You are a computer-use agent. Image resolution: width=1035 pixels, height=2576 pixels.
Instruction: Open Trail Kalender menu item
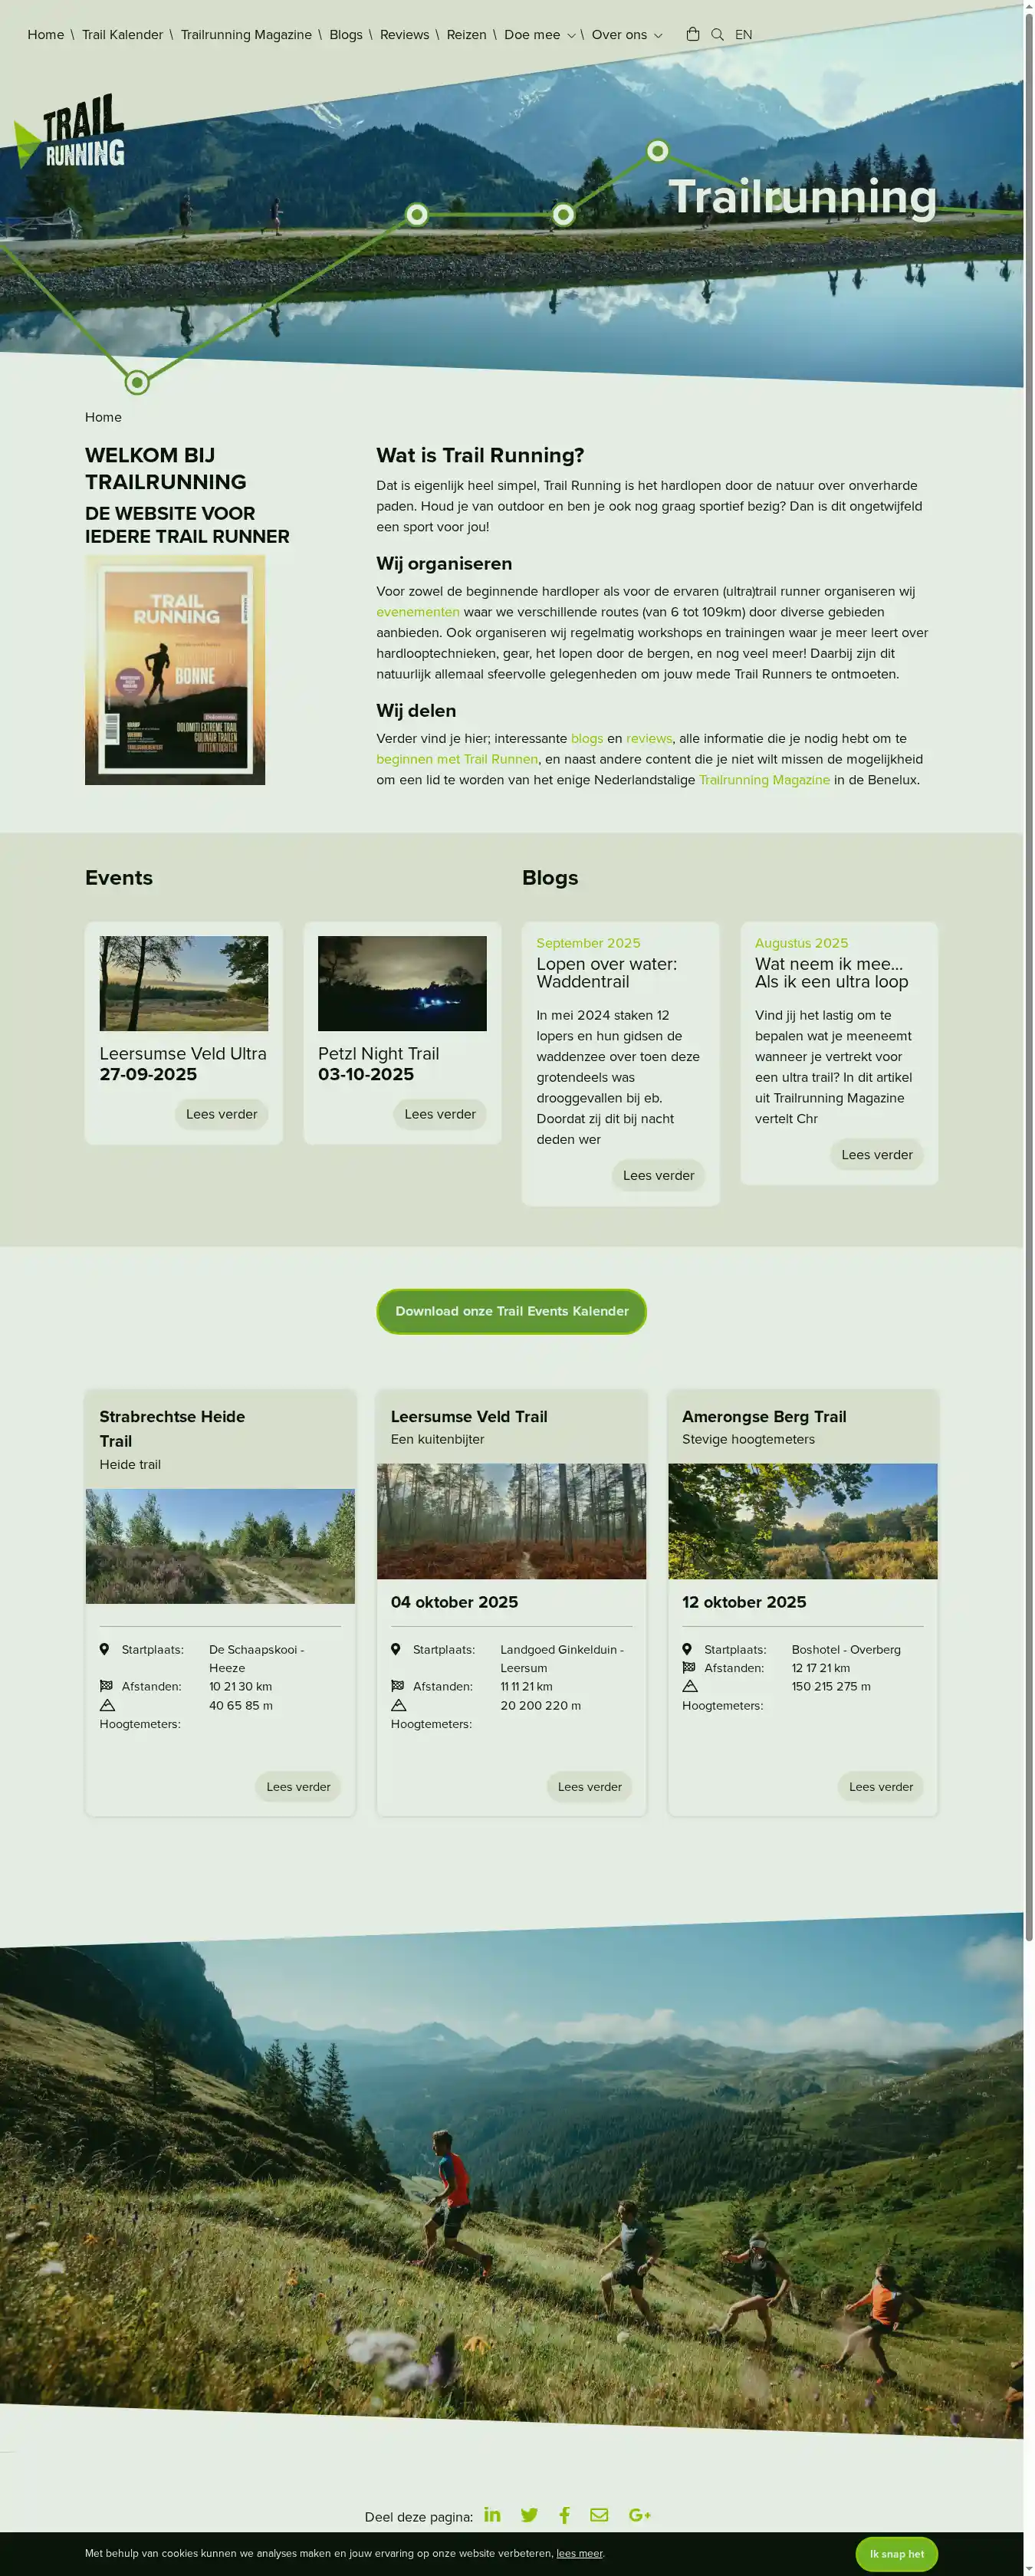tap(122, 35)
